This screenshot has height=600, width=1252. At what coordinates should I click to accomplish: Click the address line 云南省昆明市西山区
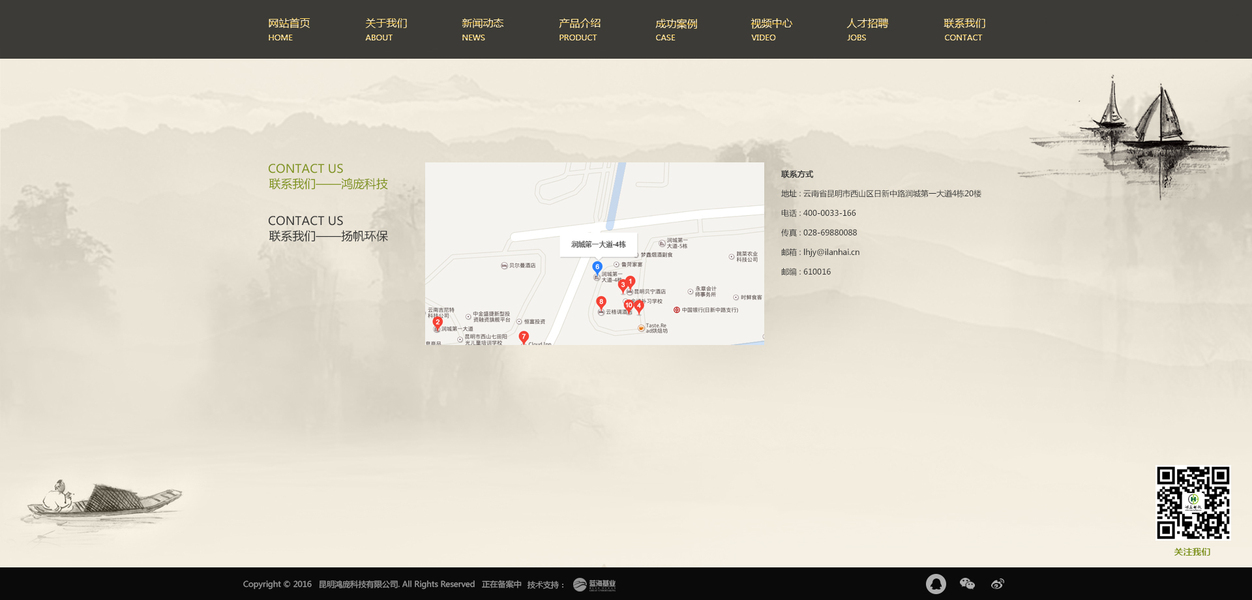[881, 194]
